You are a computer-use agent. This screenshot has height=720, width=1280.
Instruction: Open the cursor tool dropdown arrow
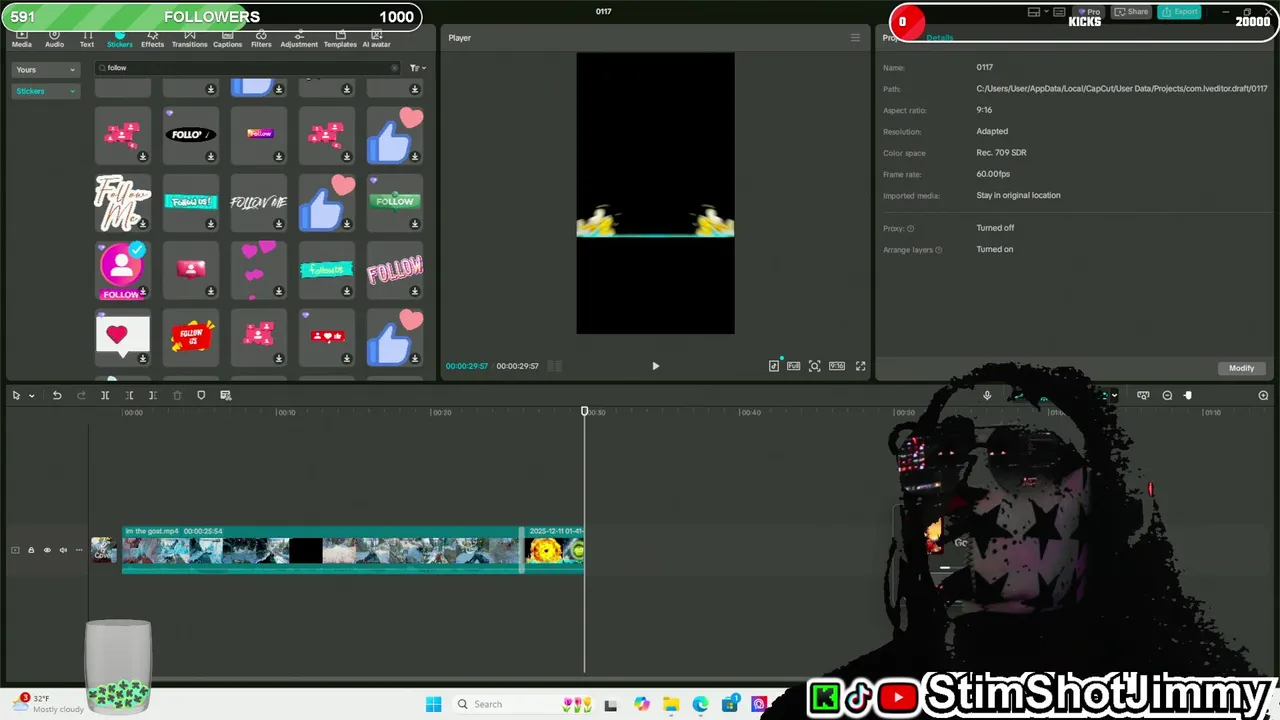31,396
